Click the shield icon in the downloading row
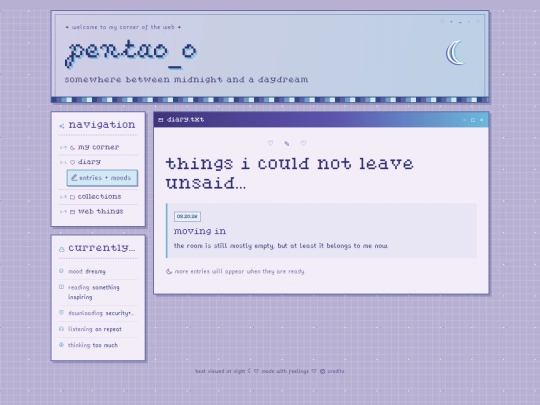The height and width of the screenshot is (405, 540). click(61, 313)
